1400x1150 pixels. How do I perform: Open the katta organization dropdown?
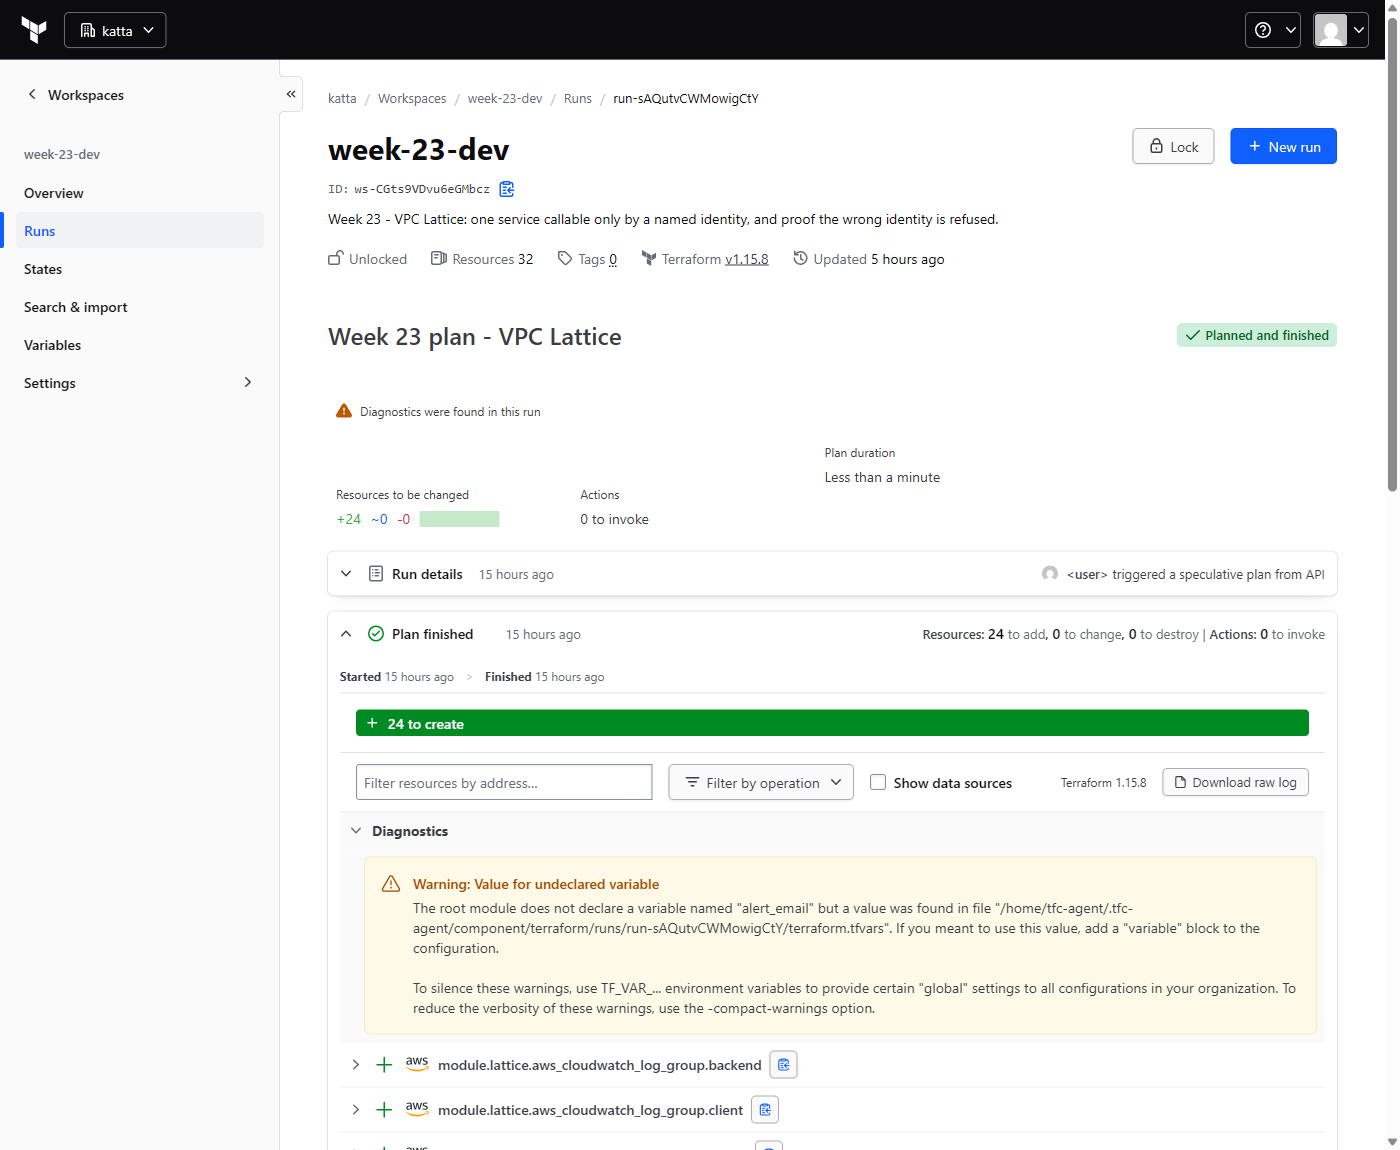click(115, 30)
